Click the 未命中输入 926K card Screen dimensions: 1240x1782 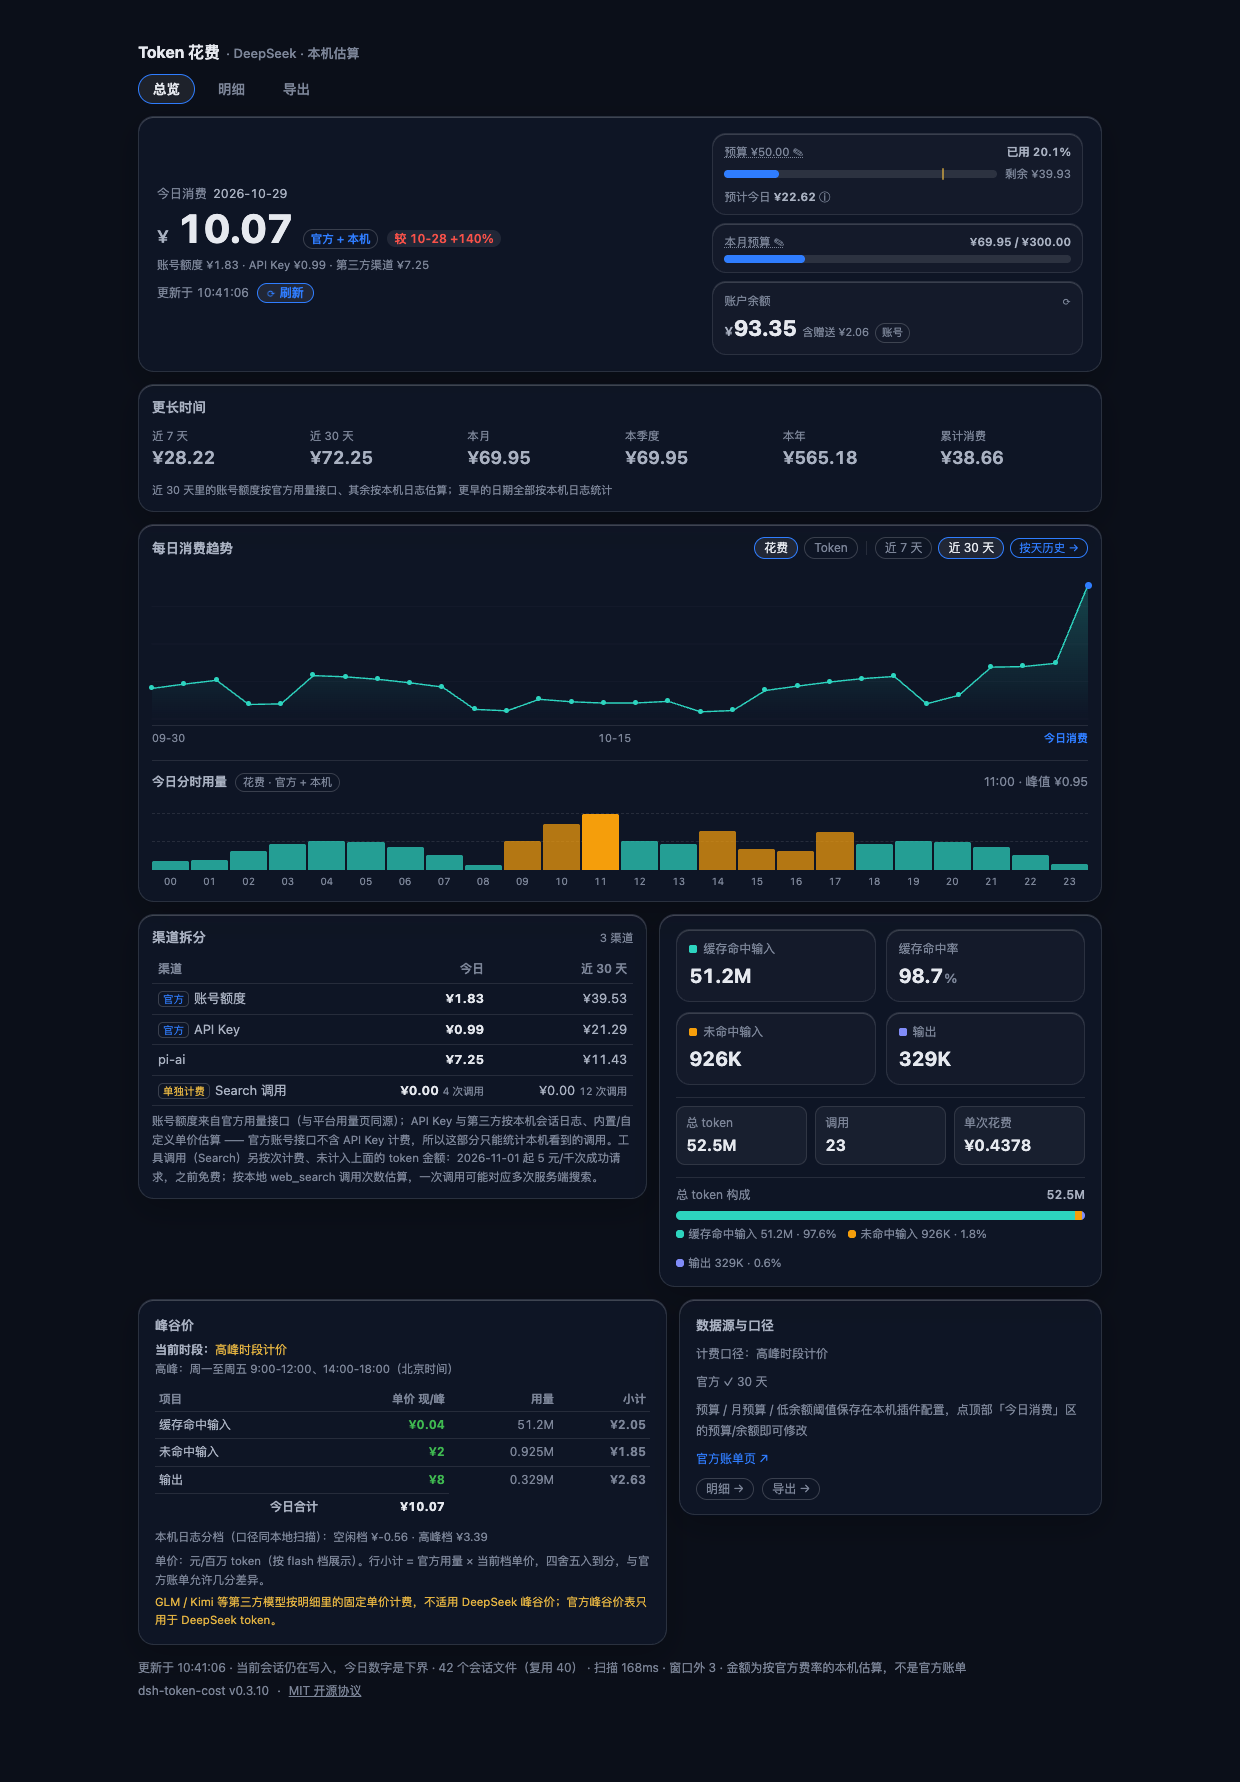(x=776, y=1048)
